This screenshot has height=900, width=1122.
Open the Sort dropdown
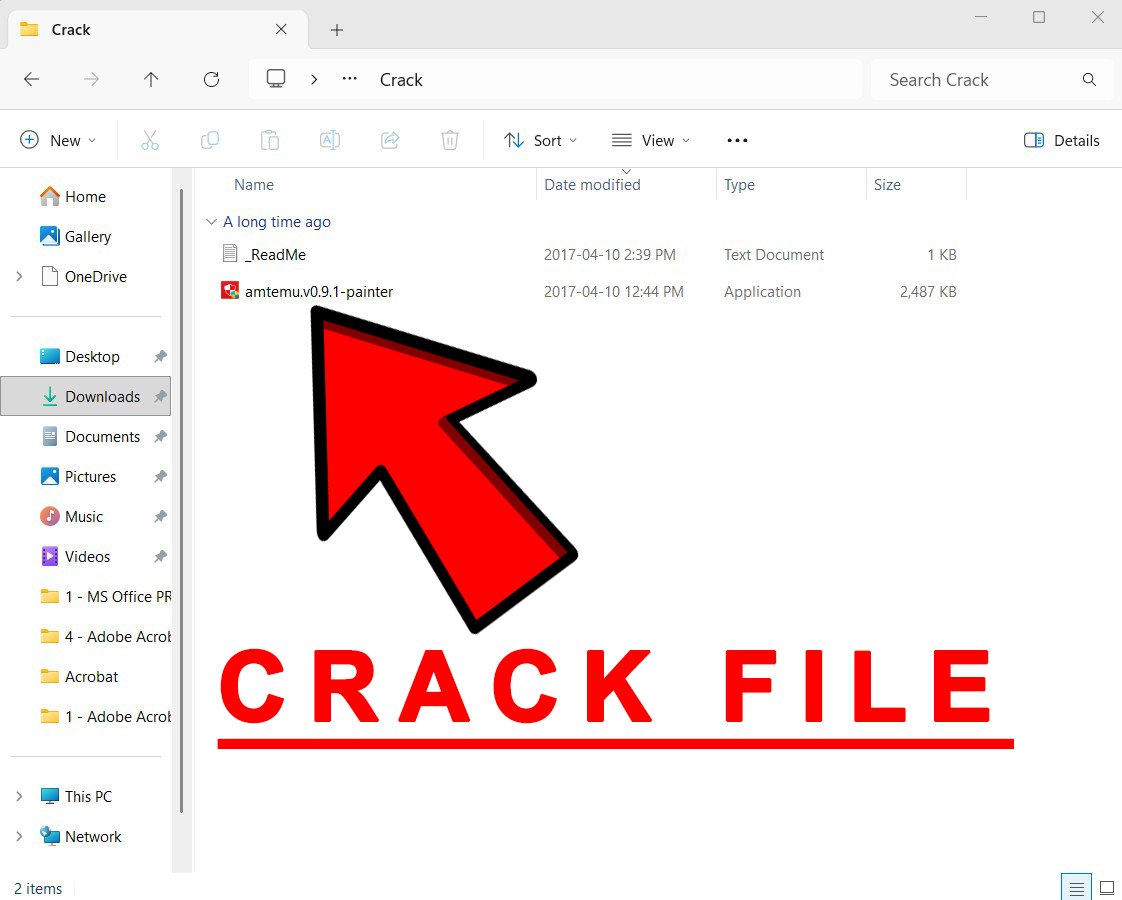click(x=540, y=140)
